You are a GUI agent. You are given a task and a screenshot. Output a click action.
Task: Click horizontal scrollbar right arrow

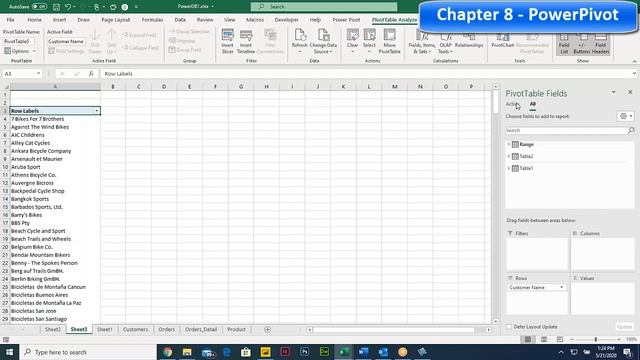489,330
